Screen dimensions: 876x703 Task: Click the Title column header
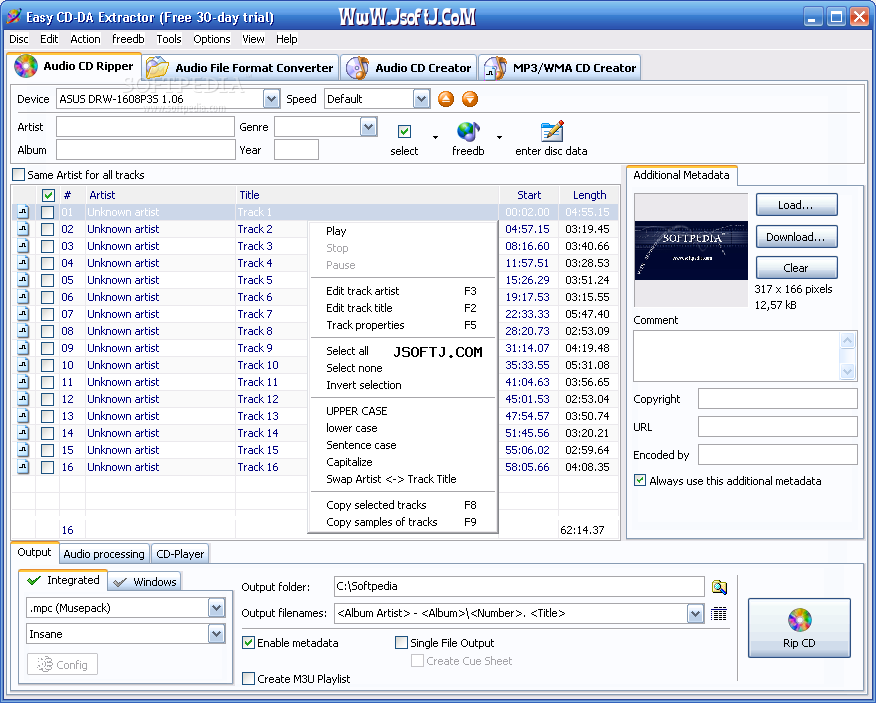(366, 195)
